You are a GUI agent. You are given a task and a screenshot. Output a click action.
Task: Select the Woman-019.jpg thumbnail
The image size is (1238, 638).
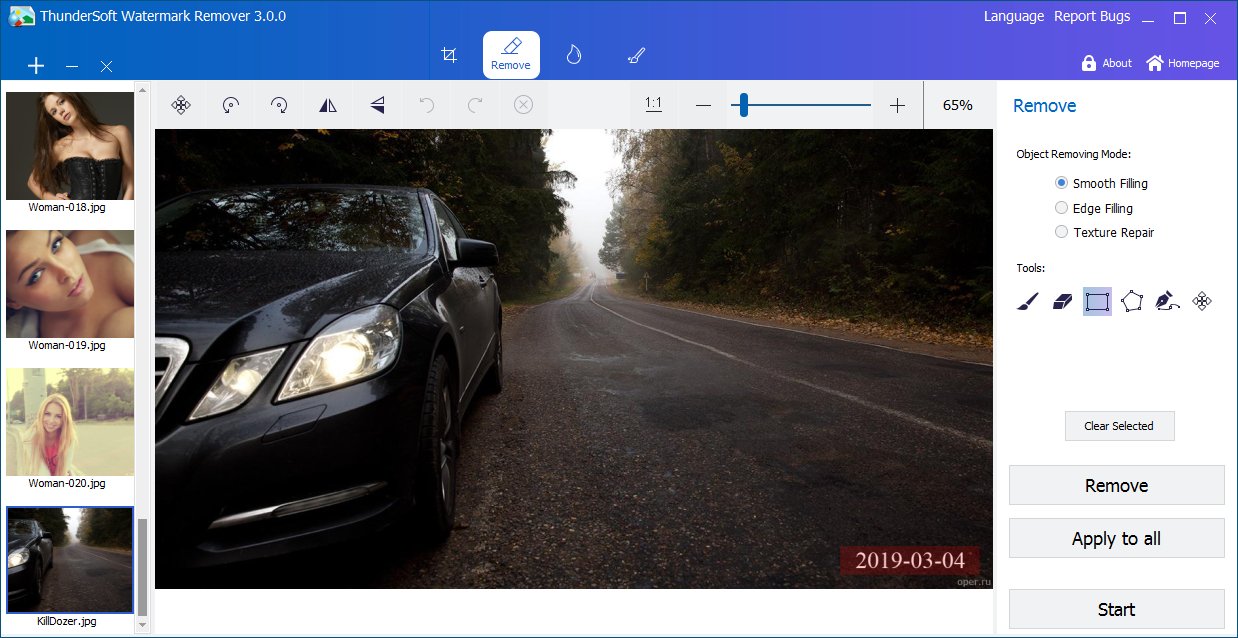(70, 284)
